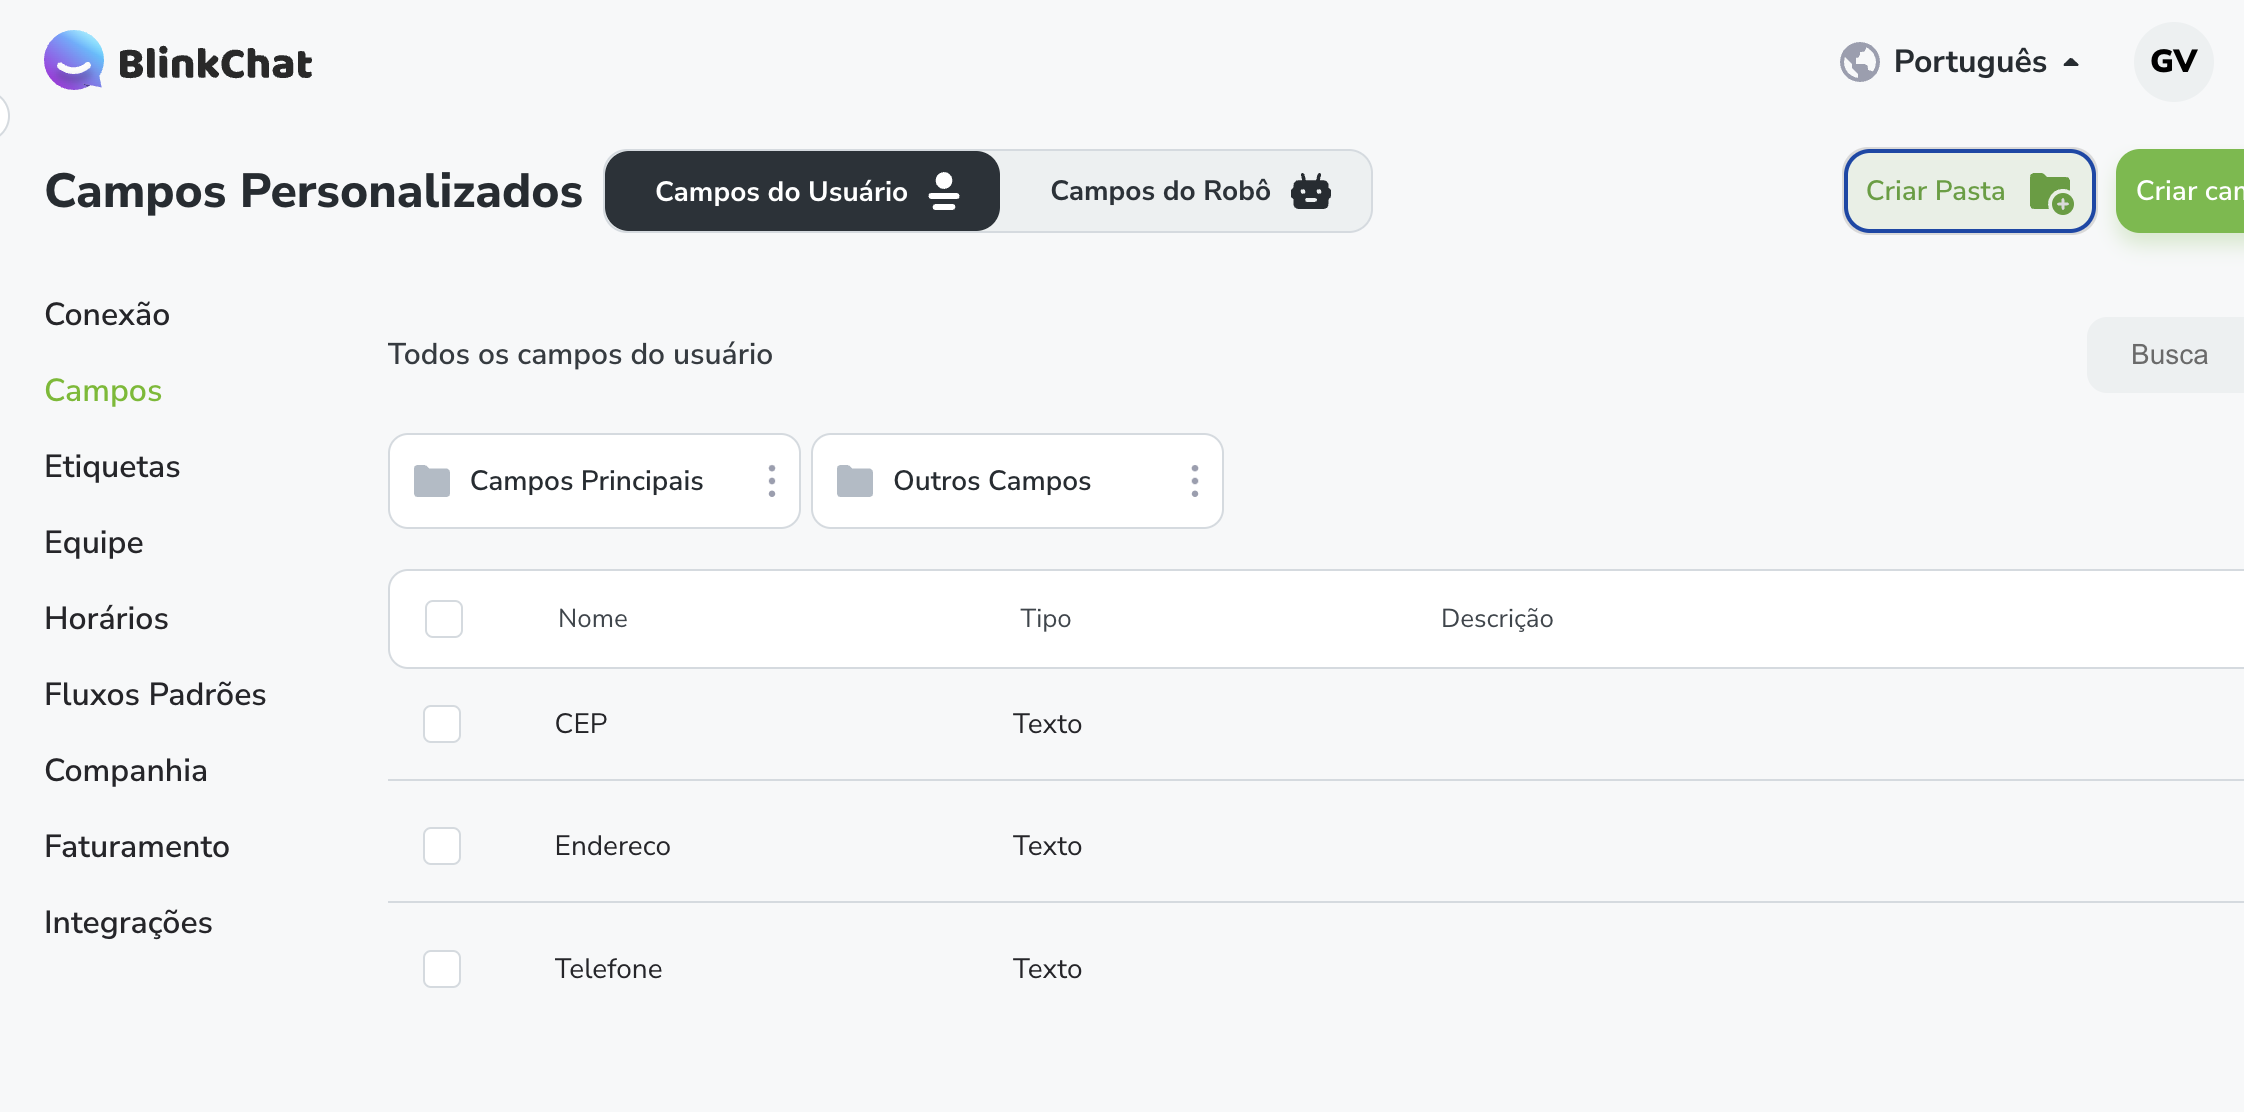Image resolution: width=2244 pixels, height=1112 pixels.
Task: Click the green Criar campo button
Action: coord(2181,191)
